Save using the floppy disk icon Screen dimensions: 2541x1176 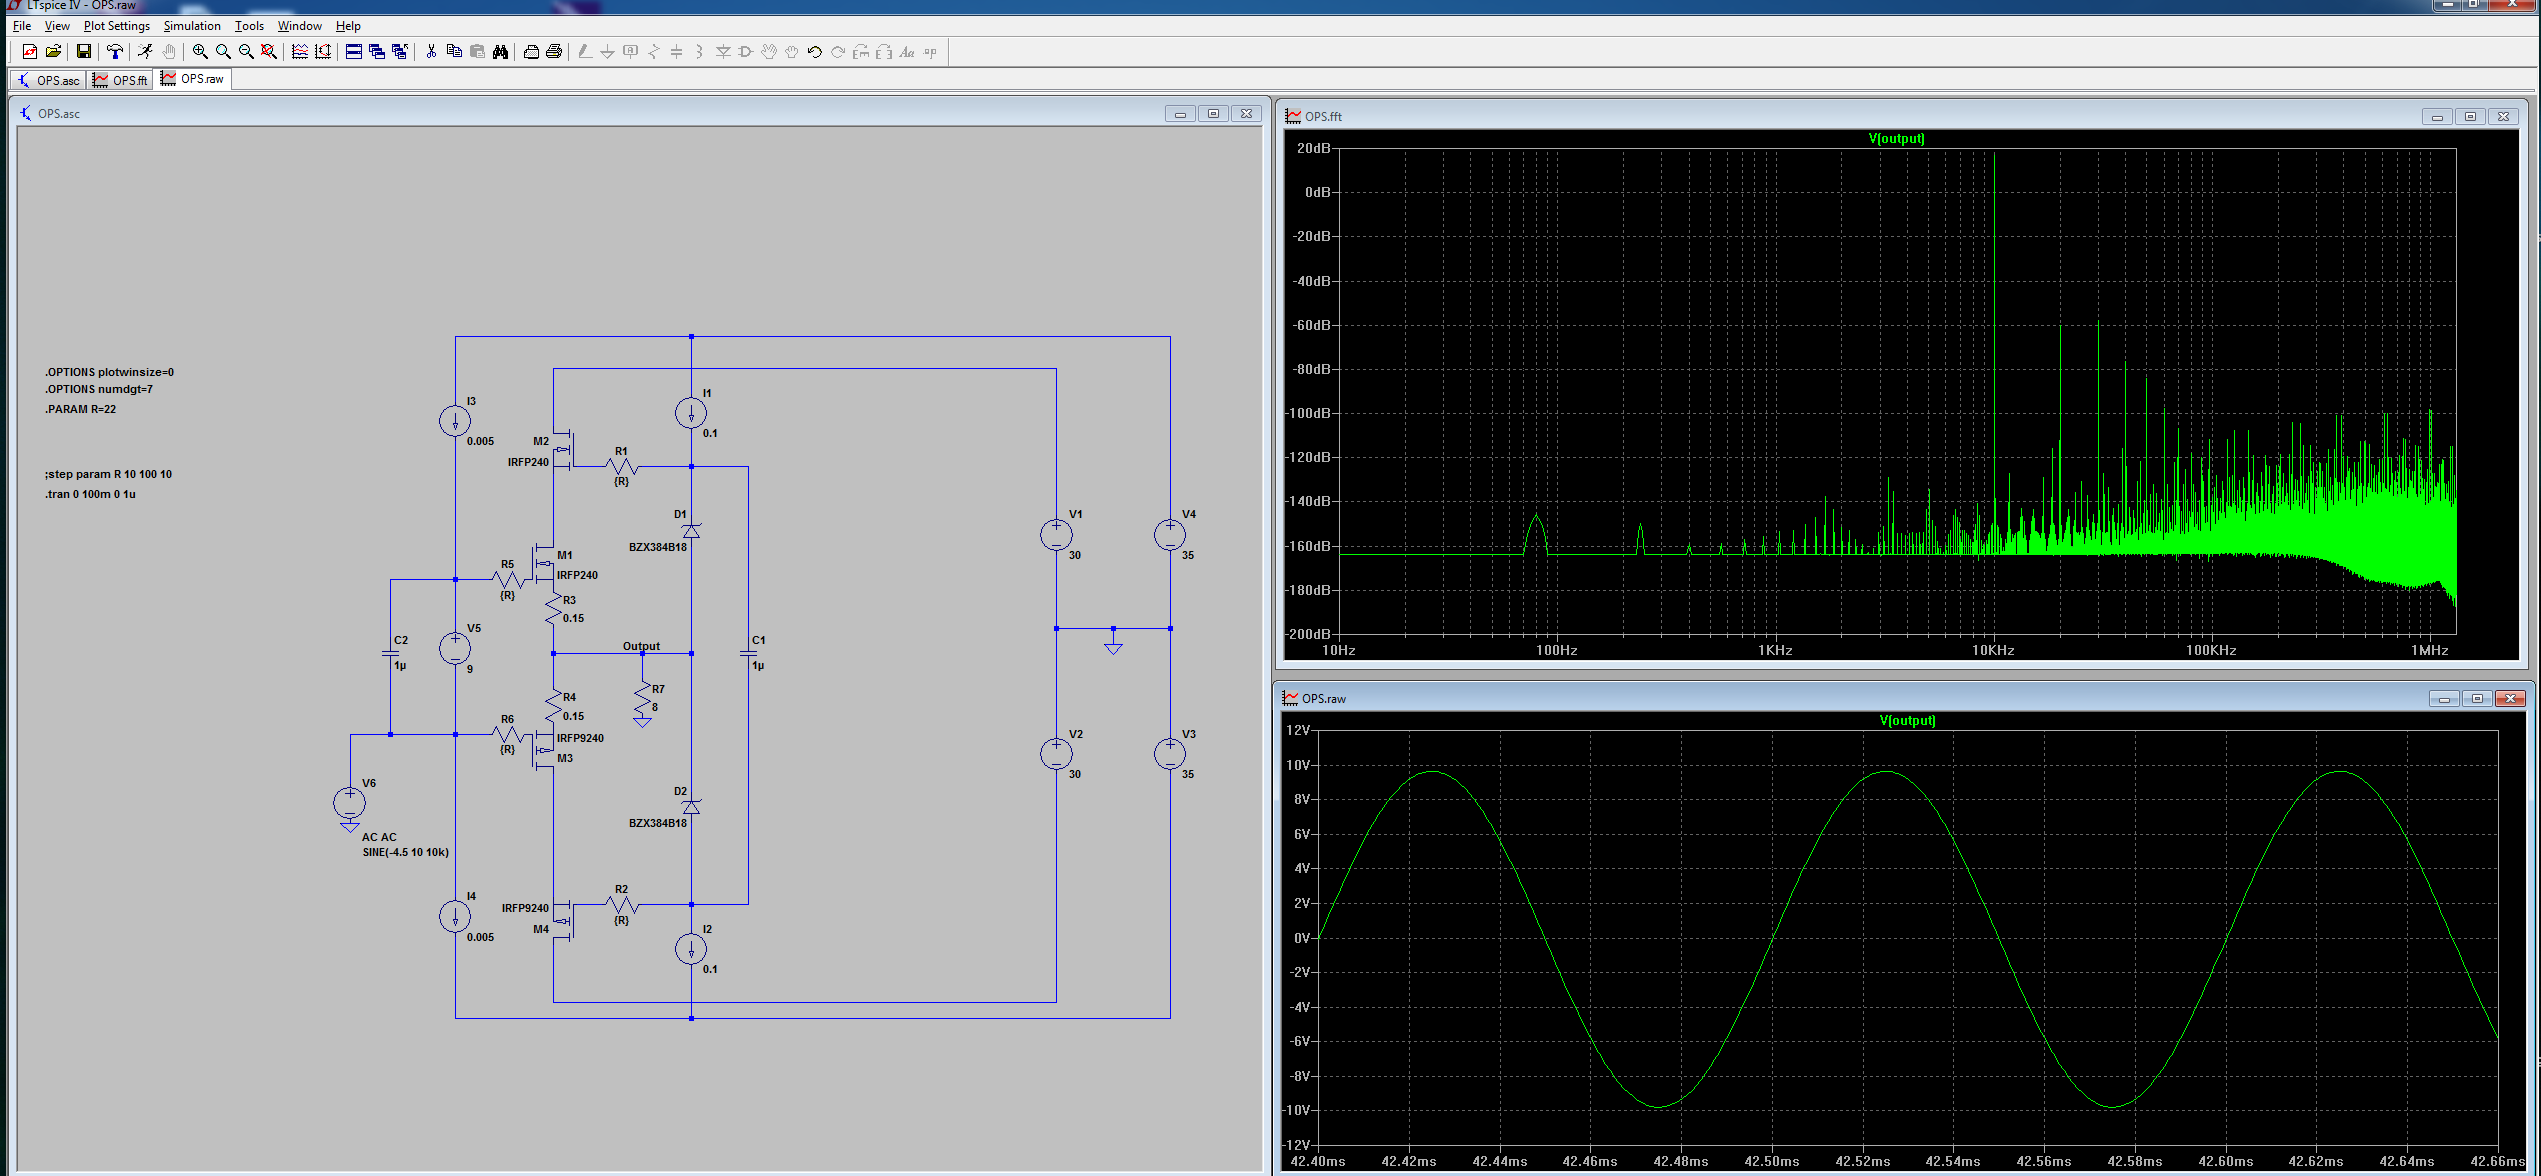[84, 52]
